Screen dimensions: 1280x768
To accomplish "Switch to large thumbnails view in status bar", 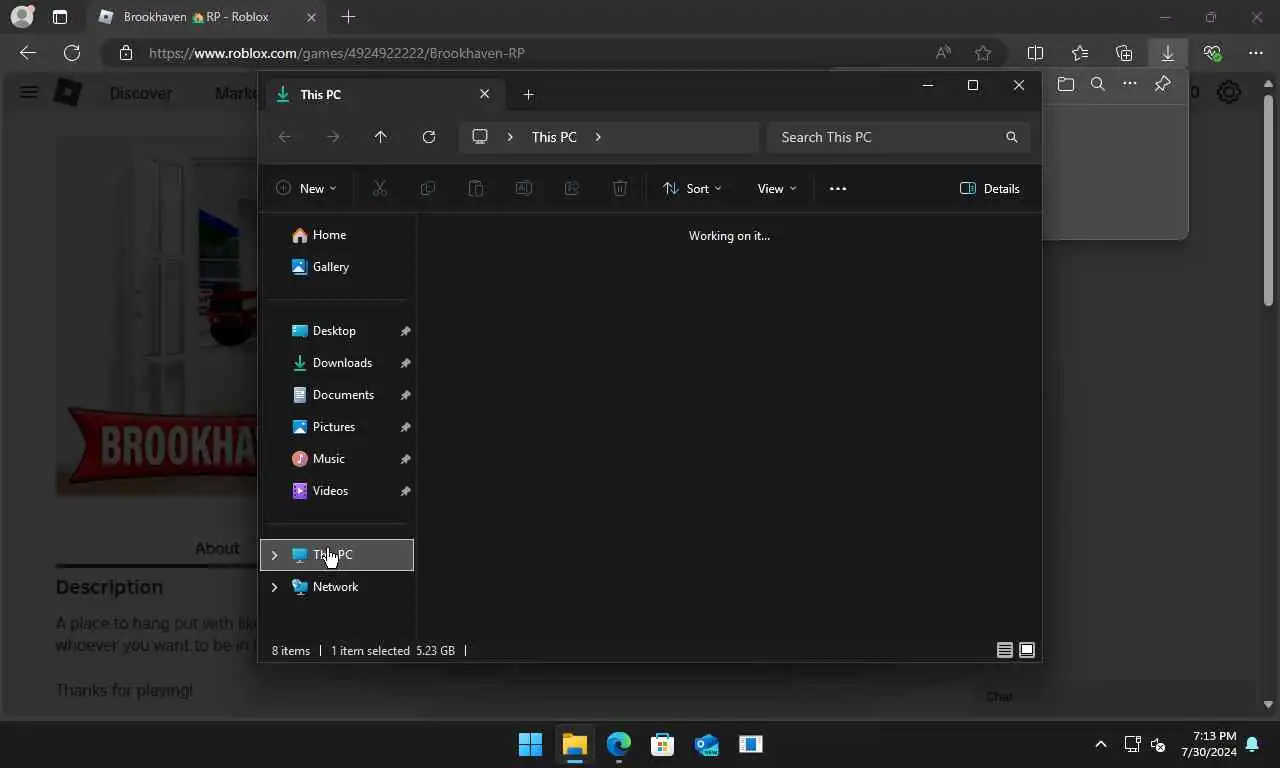I will coord(1027,650).
